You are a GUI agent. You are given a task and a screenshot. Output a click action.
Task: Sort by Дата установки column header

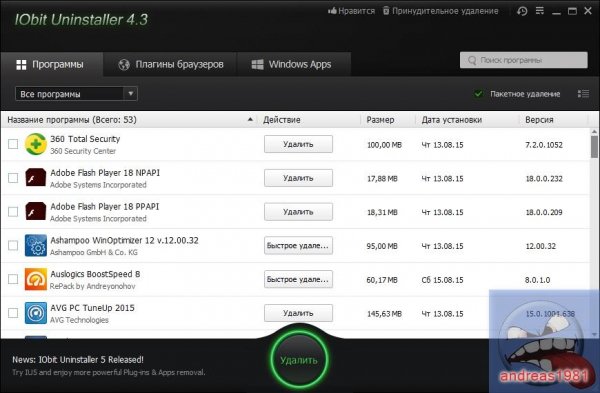point(468,120)
